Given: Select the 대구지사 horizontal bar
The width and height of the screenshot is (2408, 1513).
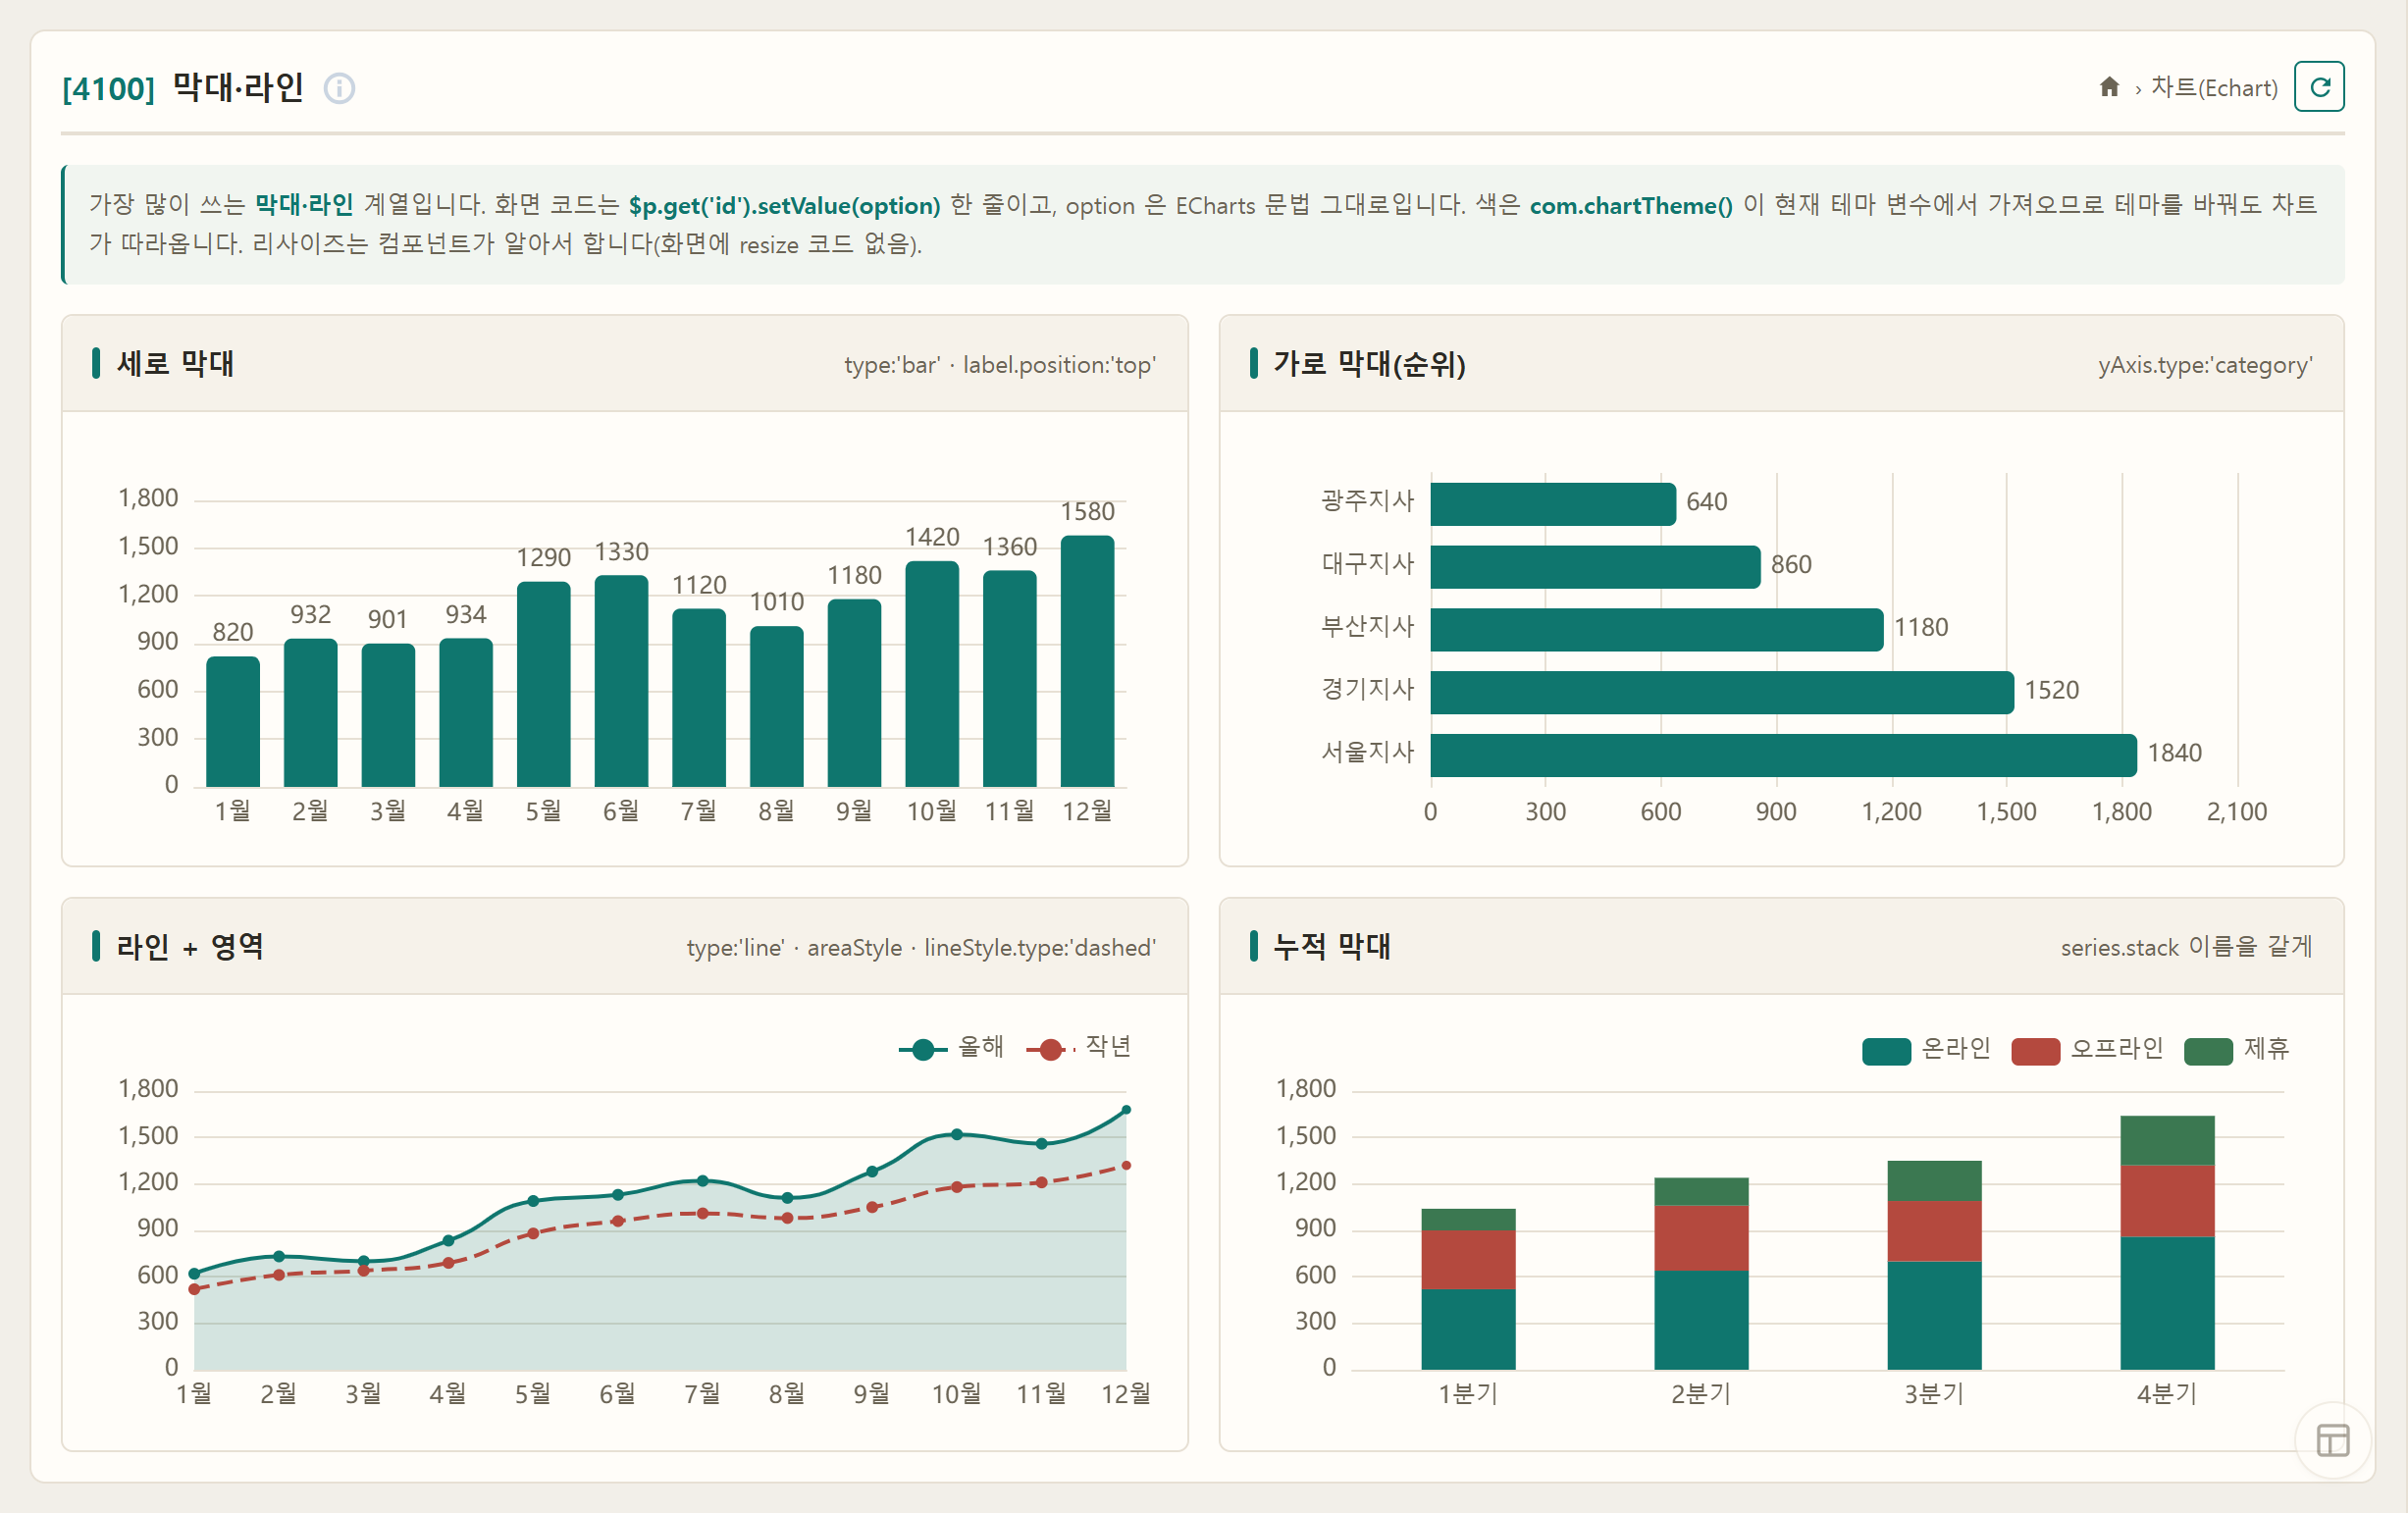Looking at the screenshot, I should 1595,567.
